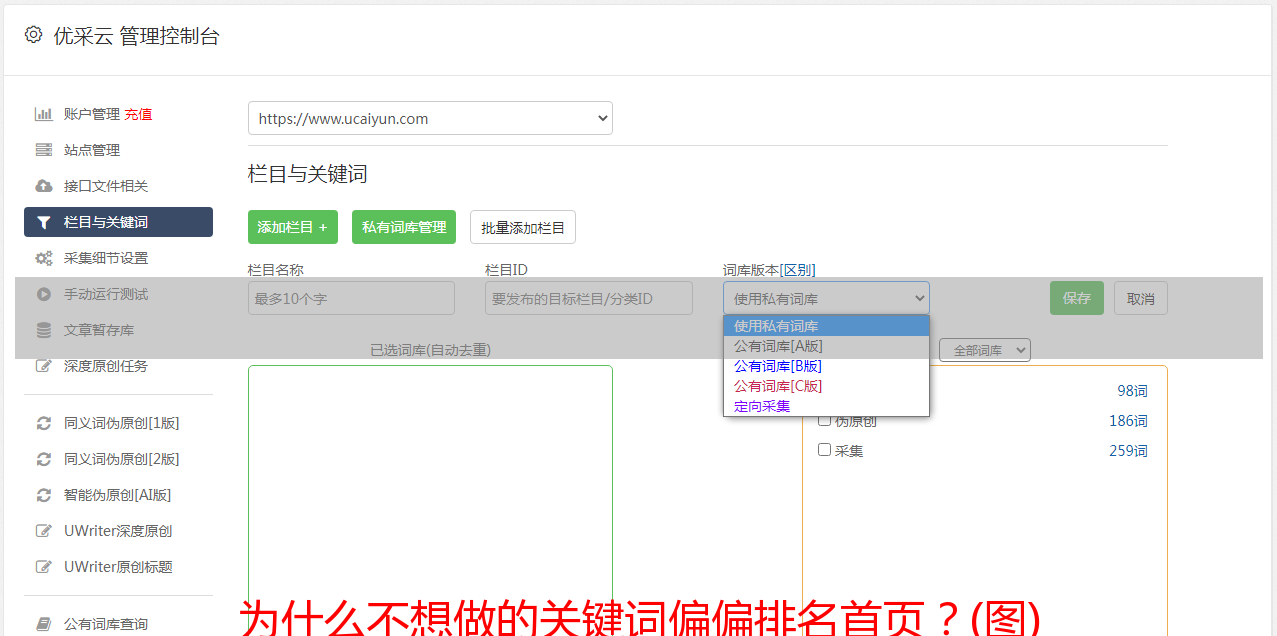Check the 伪原创 checkbox
Screen dimensions: 1277x636
pyautogui.click(x=825, y=420)
